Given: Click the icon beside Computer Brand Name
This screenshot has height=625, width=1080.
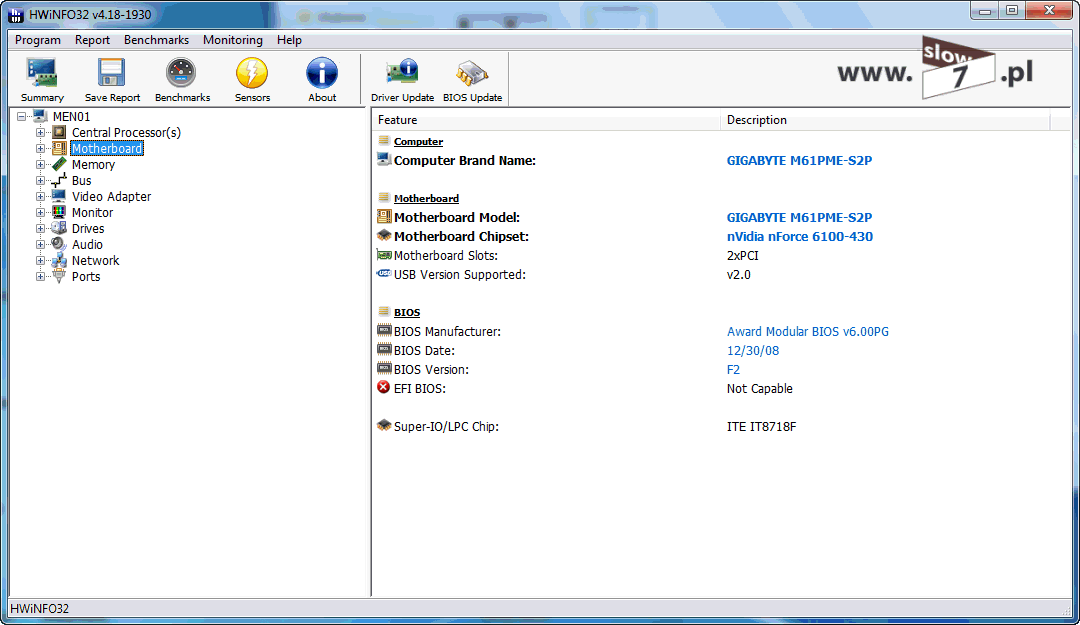Looking at the screenshot, I should pos(384,160).
